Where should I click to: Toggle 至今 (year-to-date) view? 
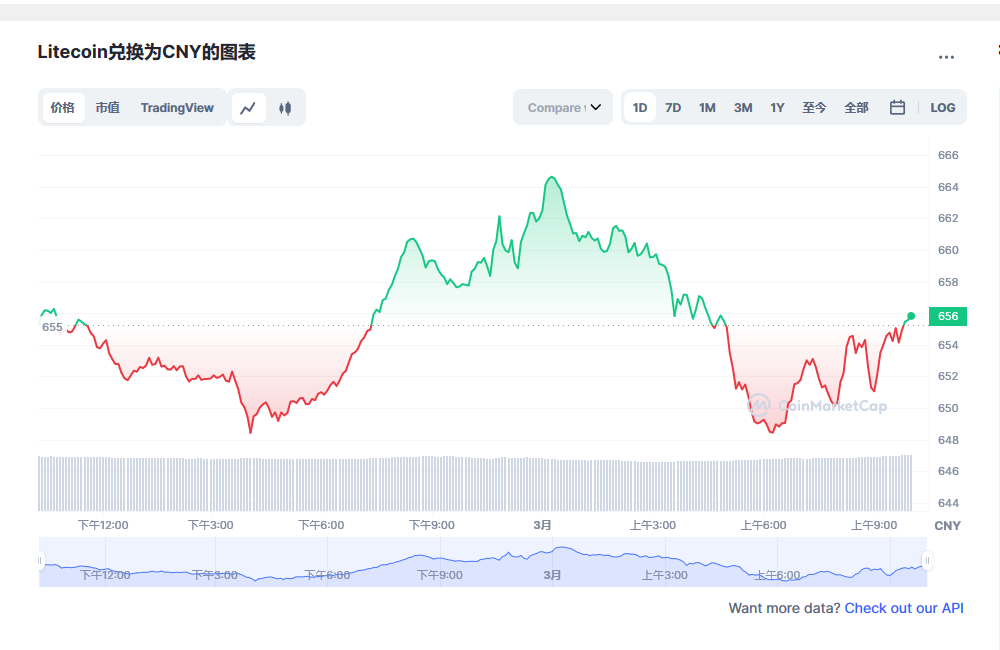point(814,107)
